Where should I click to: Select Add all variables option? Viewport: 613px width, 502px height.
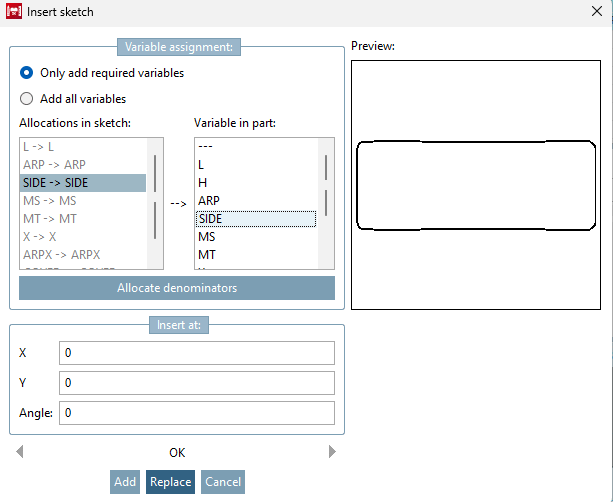[x=27, y=99]
